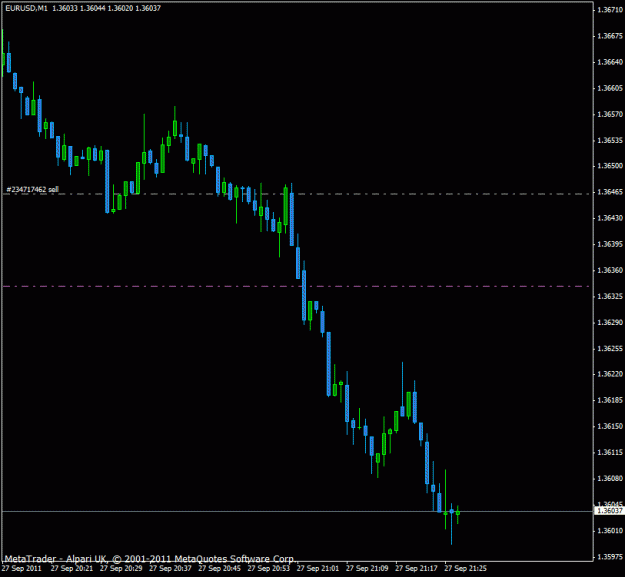625x577 pixels.
Task: Click price scale label 1.36220
Action: tap(610, 374)
